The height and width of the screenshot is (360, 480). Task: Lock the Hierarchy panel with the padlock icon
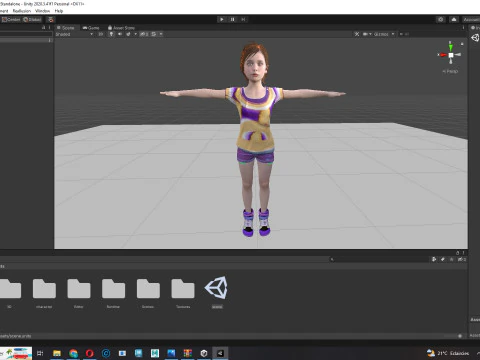coord(44,27)
